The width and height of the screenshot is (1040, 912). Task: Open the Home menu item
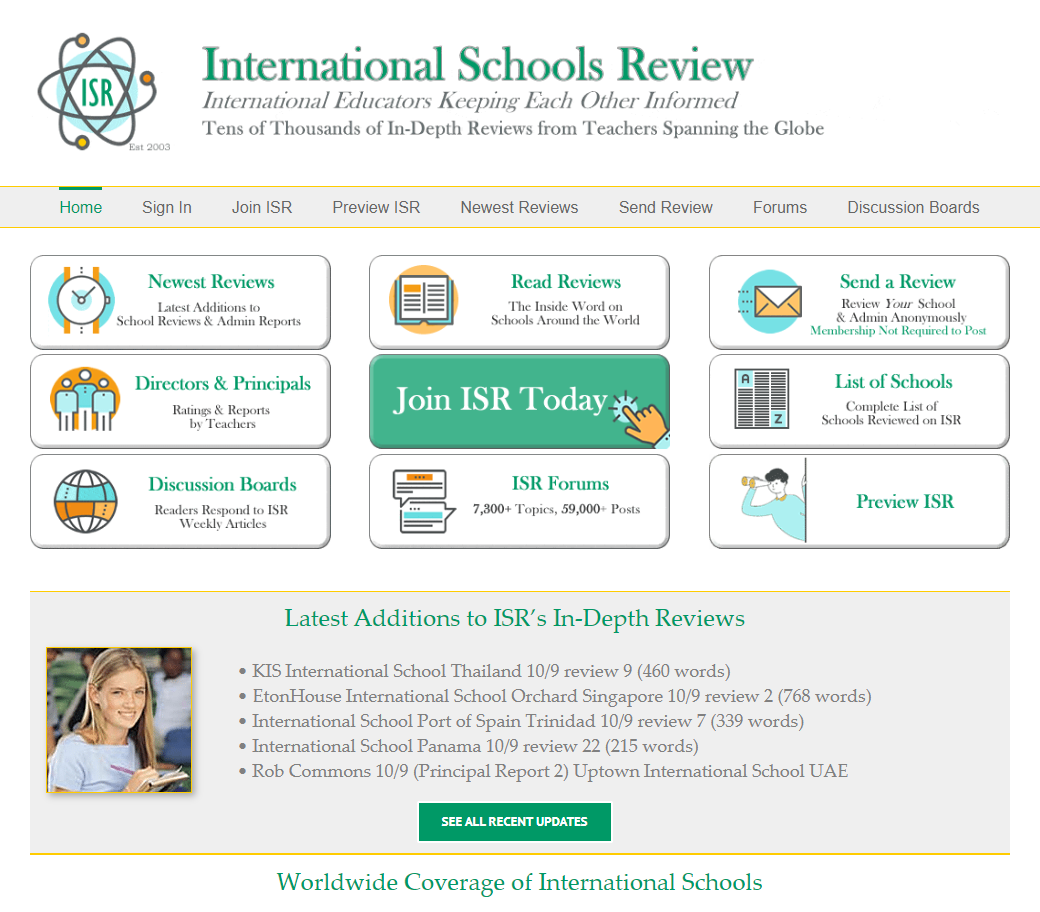[80, 208]
